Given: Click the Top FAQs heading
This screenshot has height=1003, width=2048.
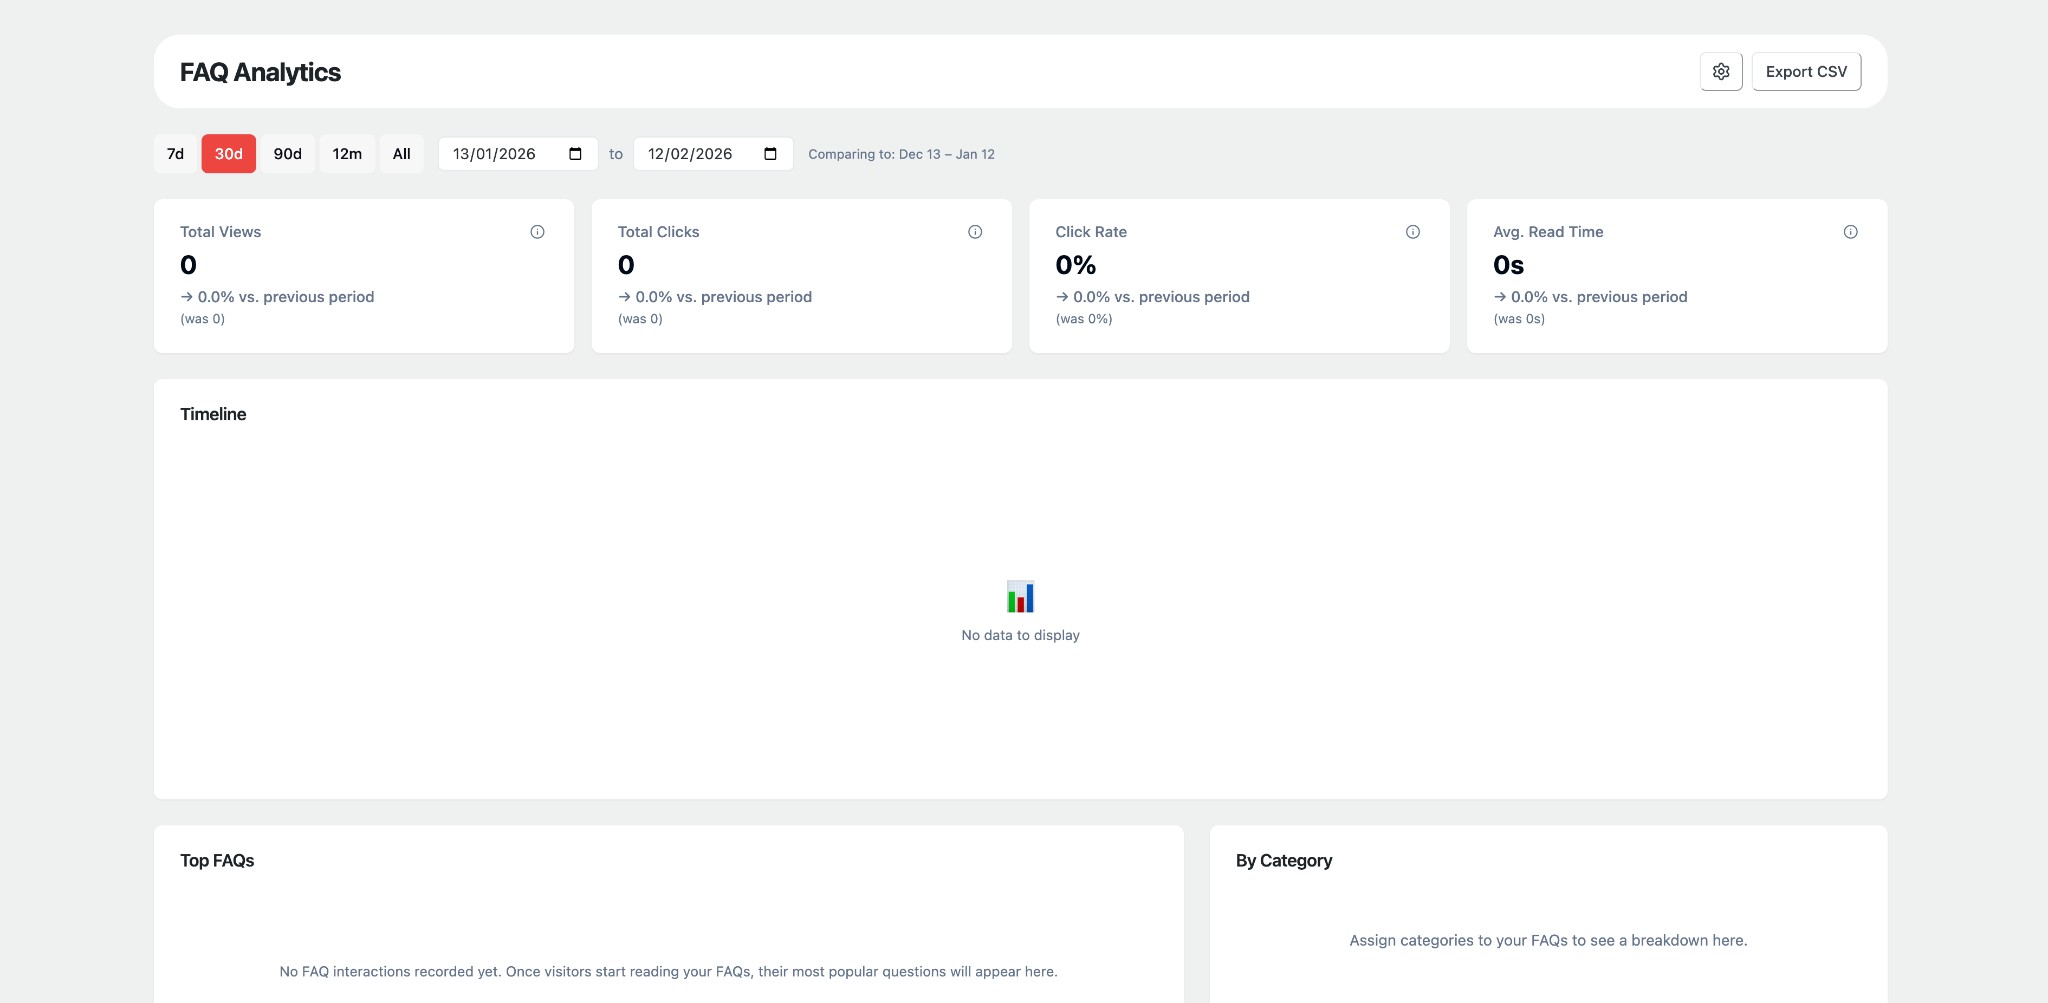Looking at the screenshot, I should click(217, 861).
